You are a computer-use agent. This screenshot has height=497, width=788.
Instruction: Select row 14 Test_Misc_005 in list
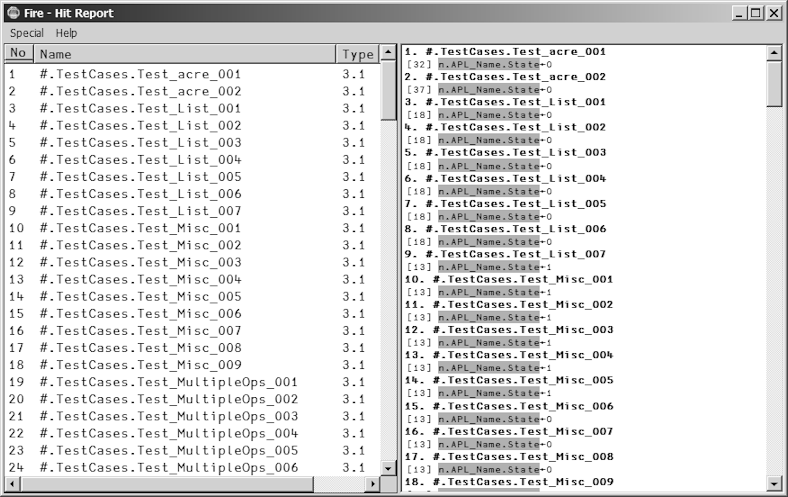point(192,296)
